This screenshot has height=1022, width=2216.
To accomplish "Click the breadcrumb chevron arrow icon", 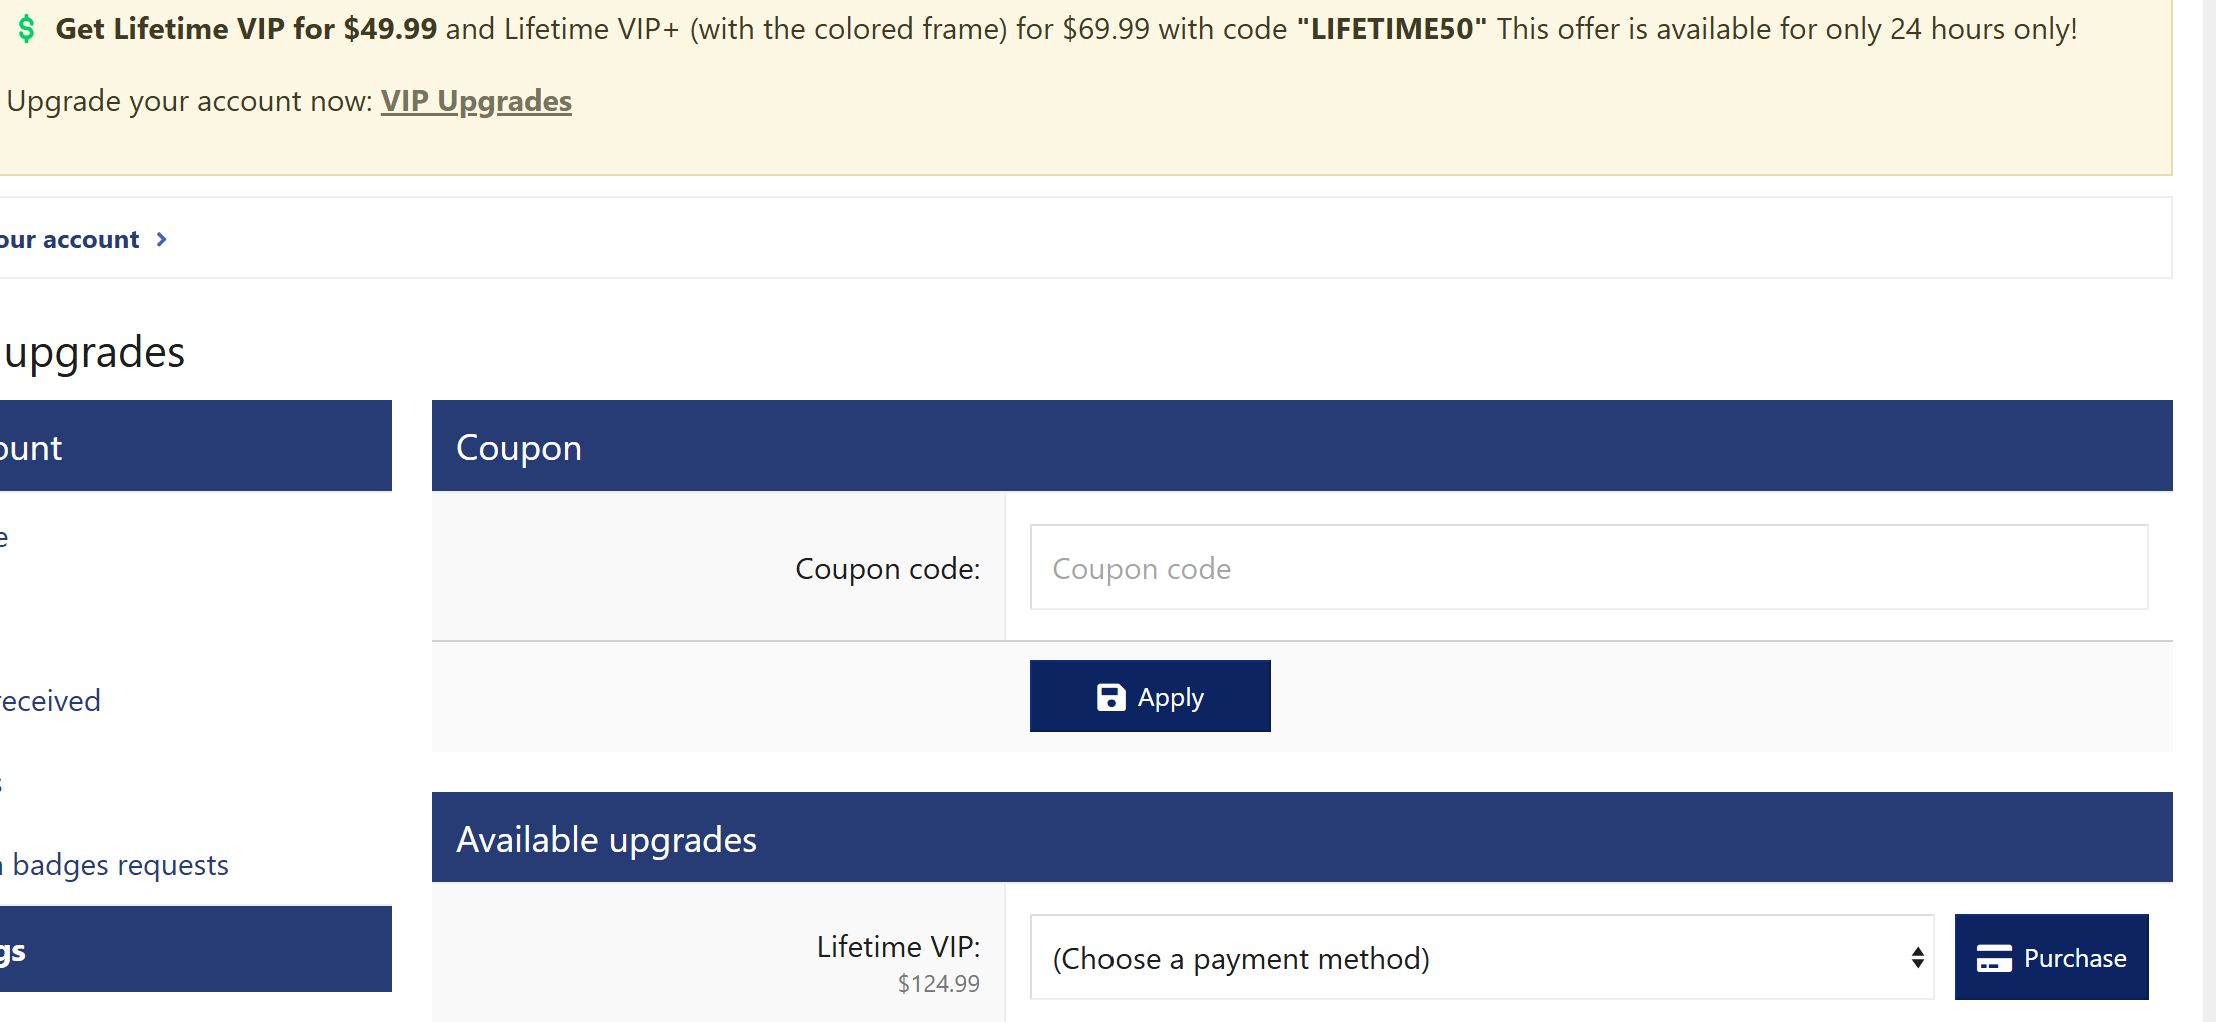I will pos(161,240).
